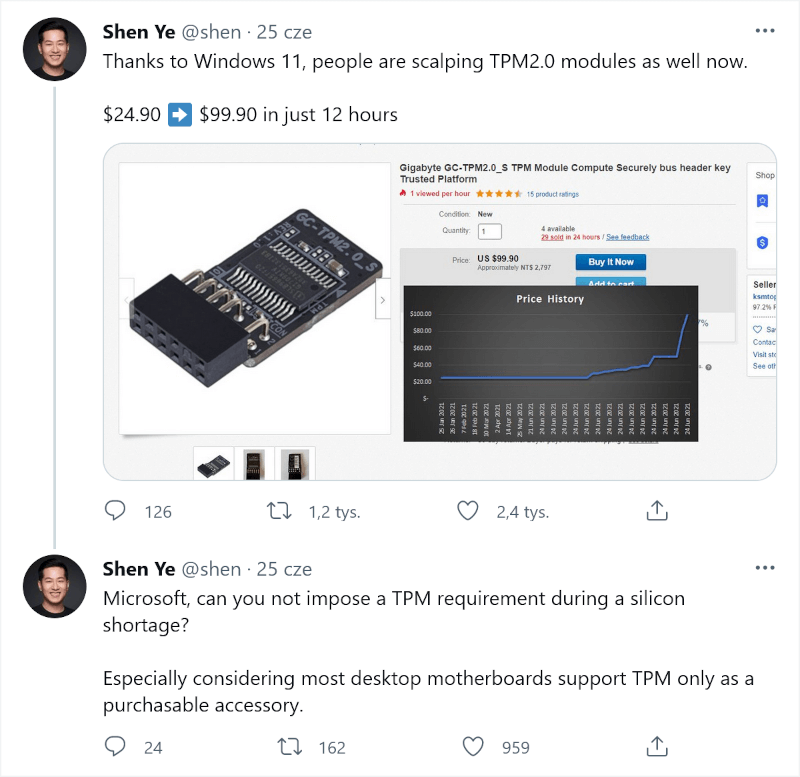Like the tweet with 959 likes

(x=473, y=746)
